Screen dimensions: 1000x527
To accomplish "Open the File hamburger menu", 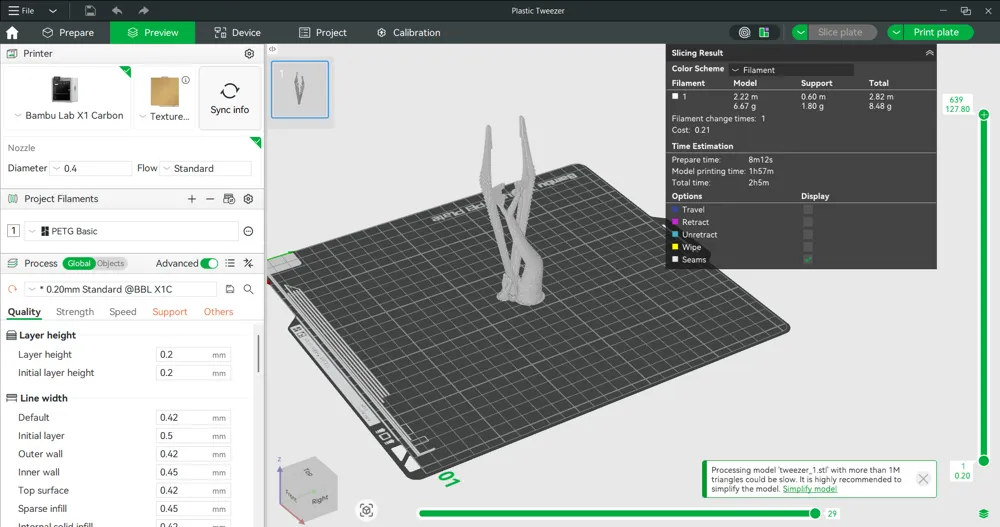I will click(x=21, y=10).
